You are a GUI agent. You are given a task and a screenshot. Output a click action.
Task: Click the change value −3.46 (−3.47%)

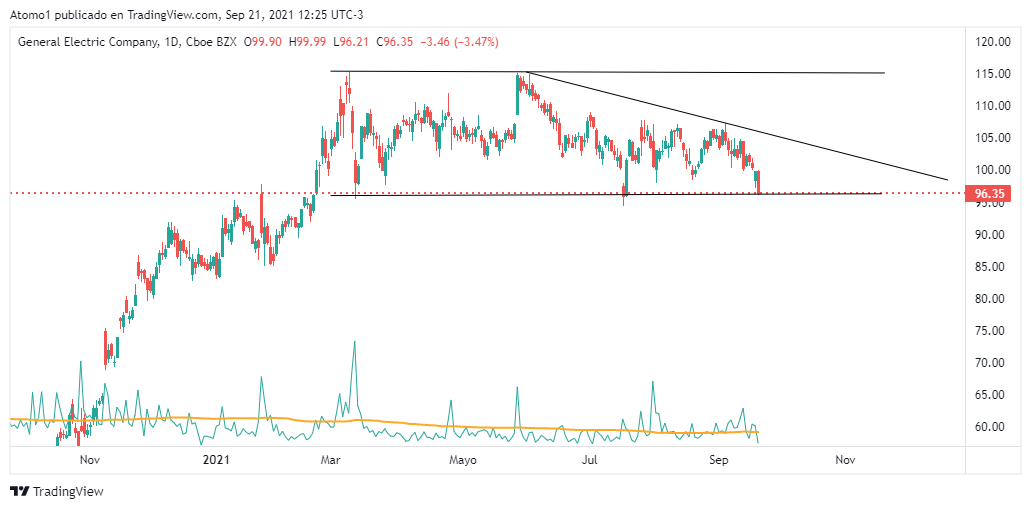pyautogui.click(x=459, y=42)
